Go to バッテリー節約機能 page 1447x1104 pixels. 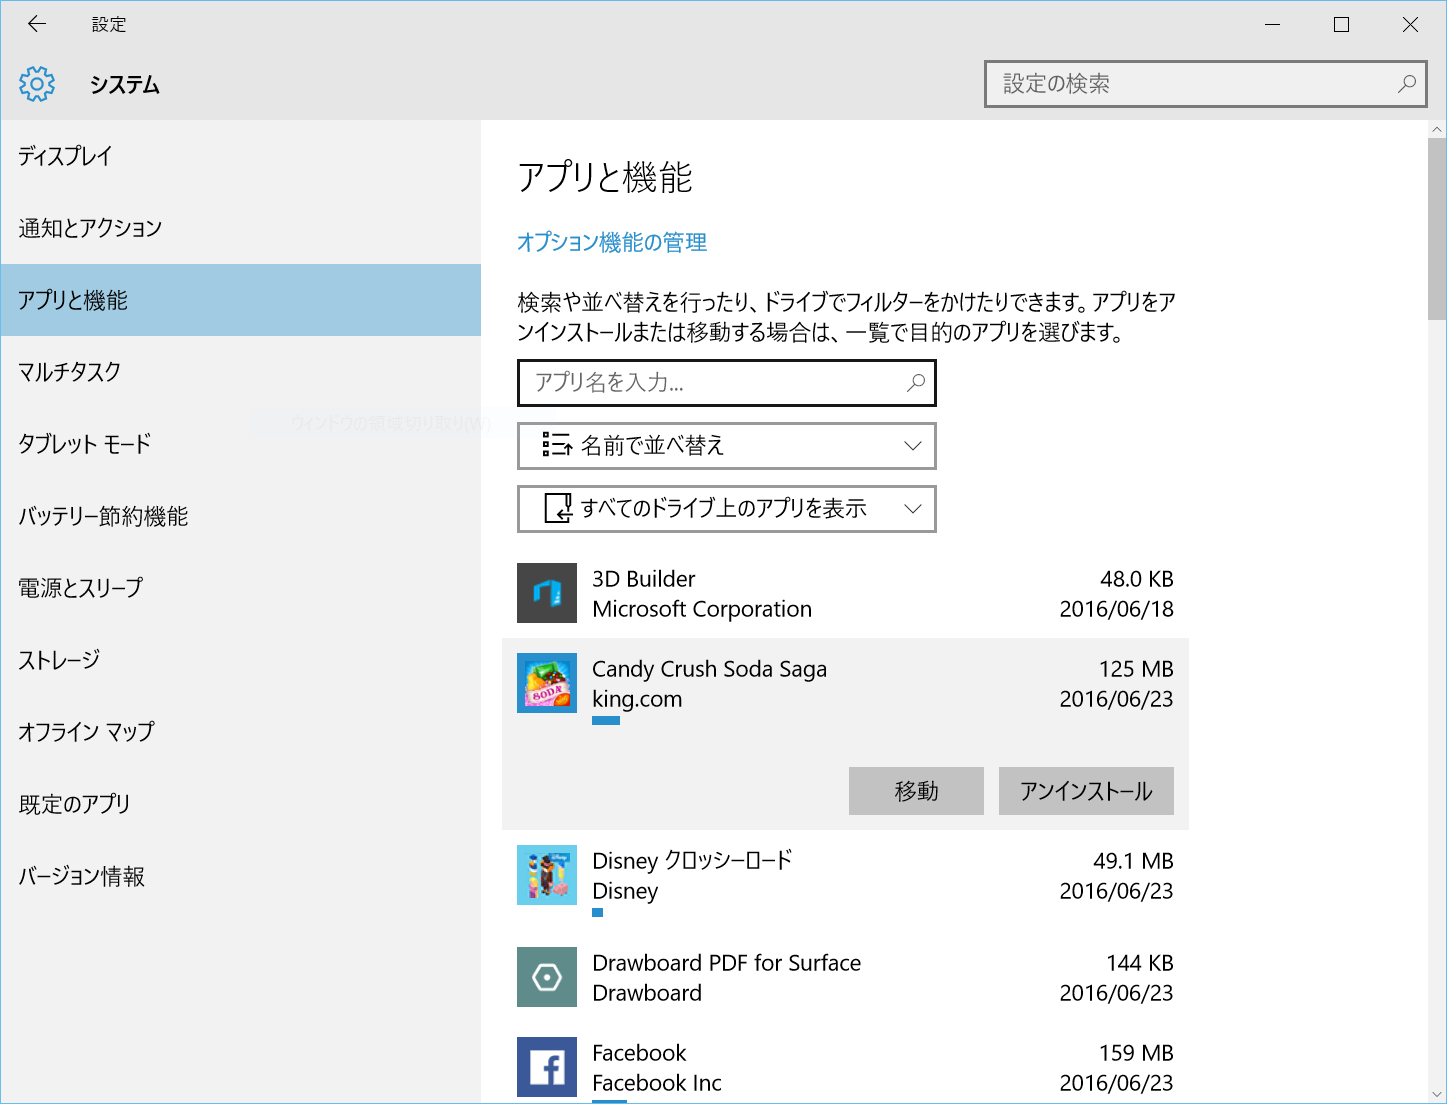pos(241,516)
